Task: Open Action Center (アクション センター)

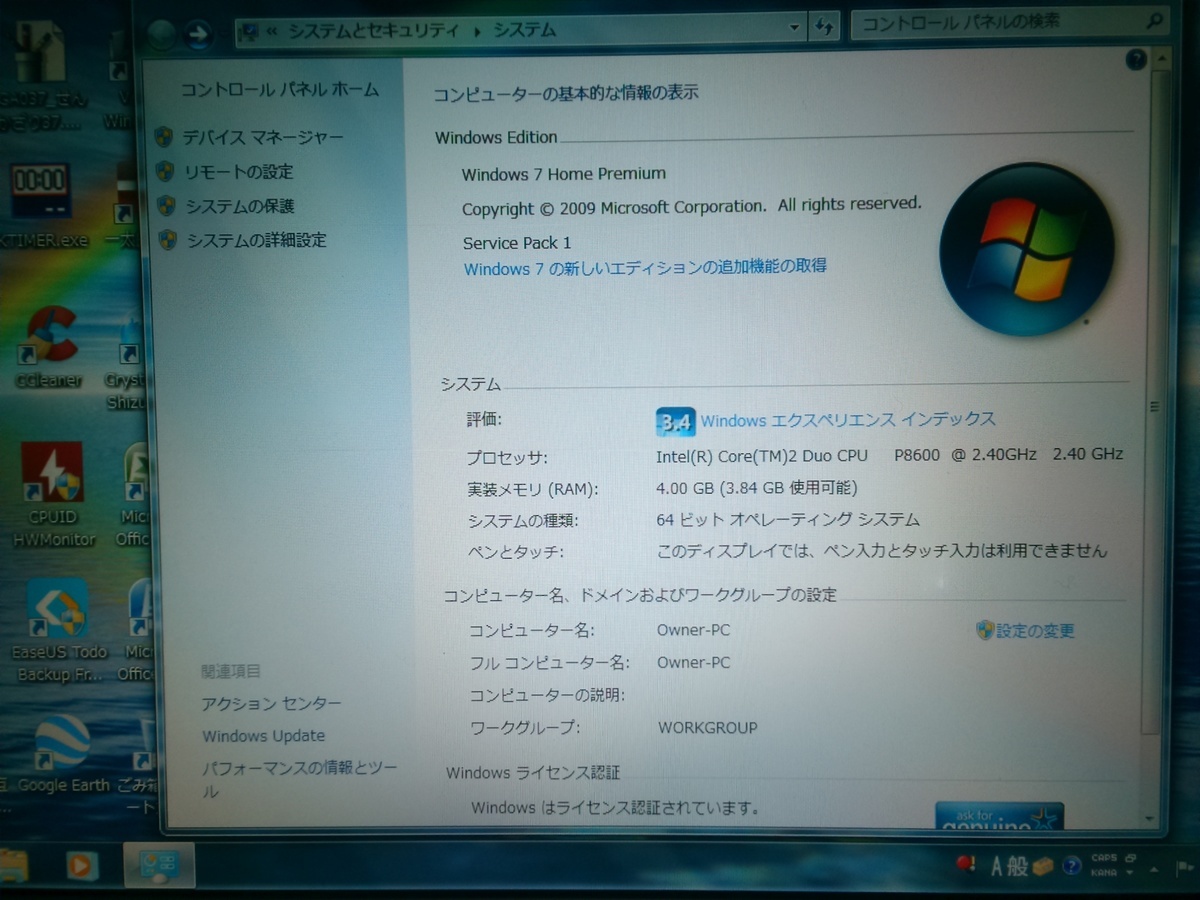Action: tap(271, 704)
